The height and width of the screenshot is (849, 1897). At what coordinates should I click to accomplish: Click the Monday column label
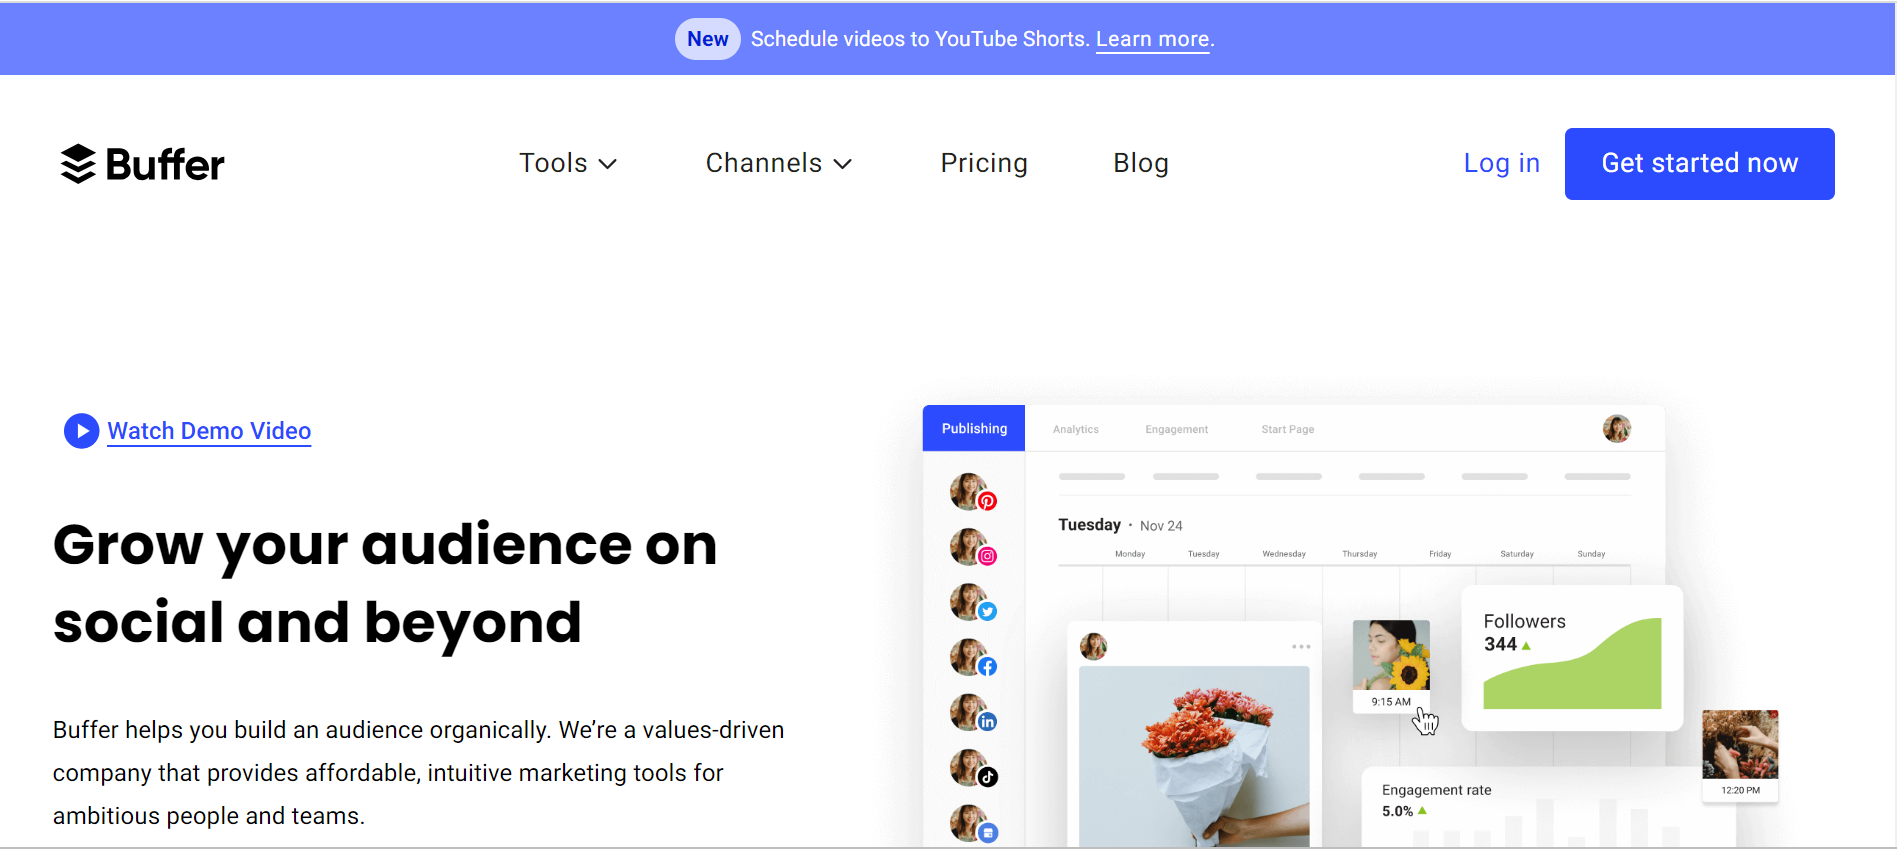[1130, 554]
